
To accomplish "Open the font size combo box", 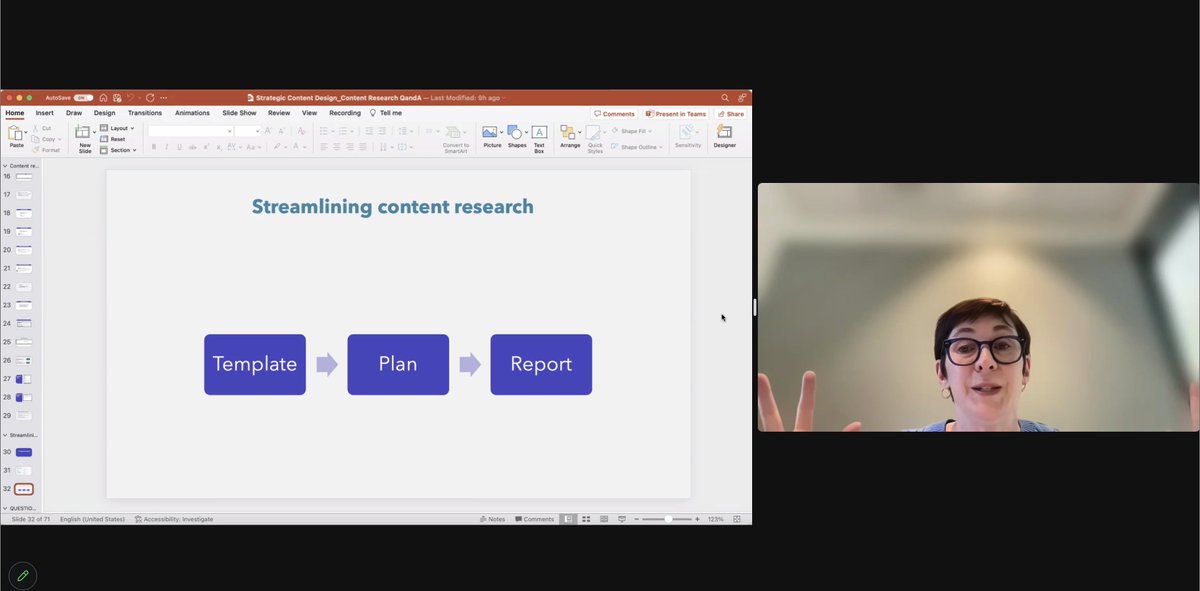I will (x=248, y=131).
